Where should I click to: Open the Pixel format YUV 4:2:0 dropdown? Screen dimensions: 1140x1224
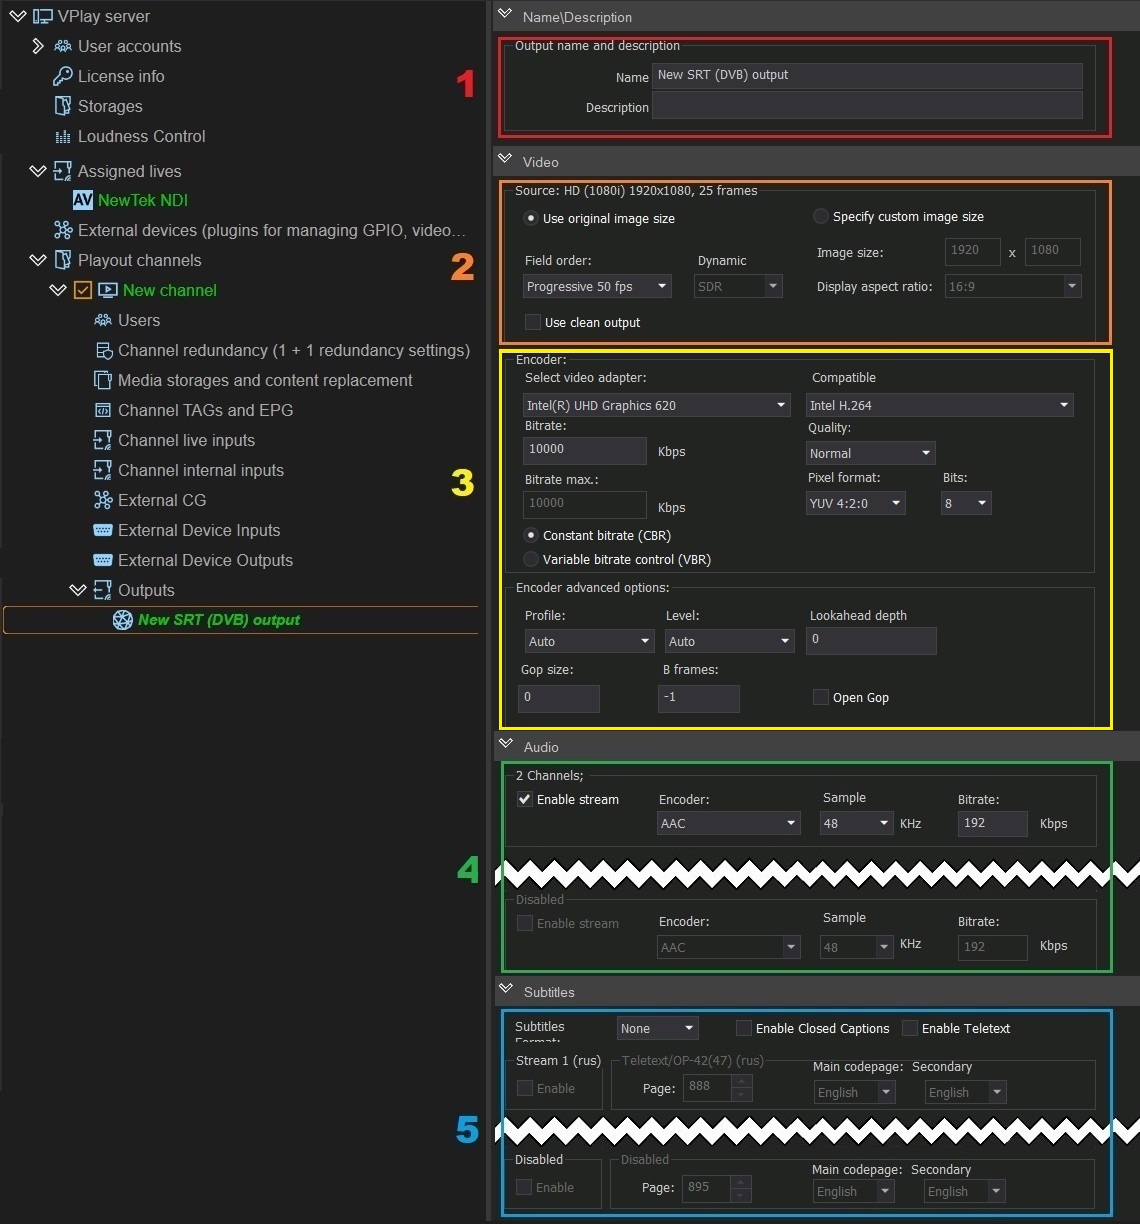856,503
